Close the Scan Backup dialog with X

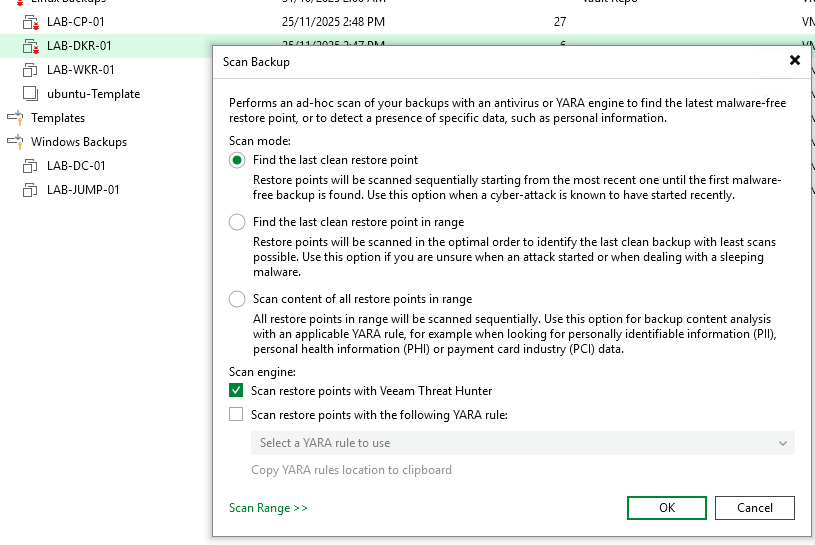click(x=795, y=61)
